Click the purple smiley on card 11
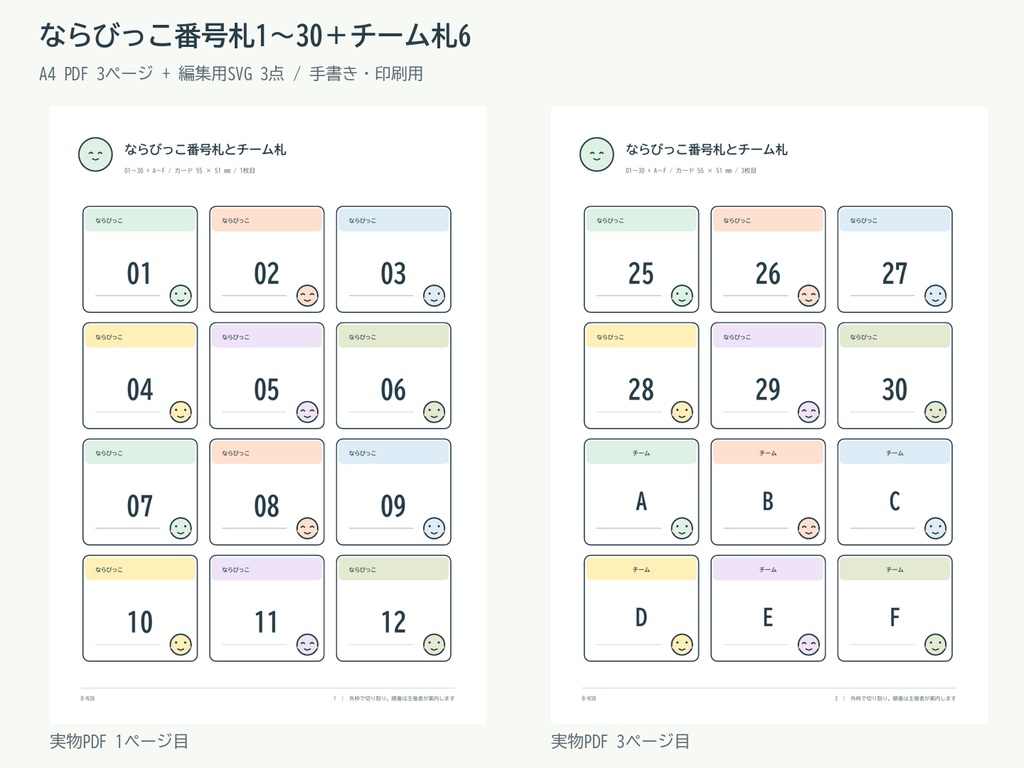The height and width of the screenshot is (768, 1024). coord(308,645)
